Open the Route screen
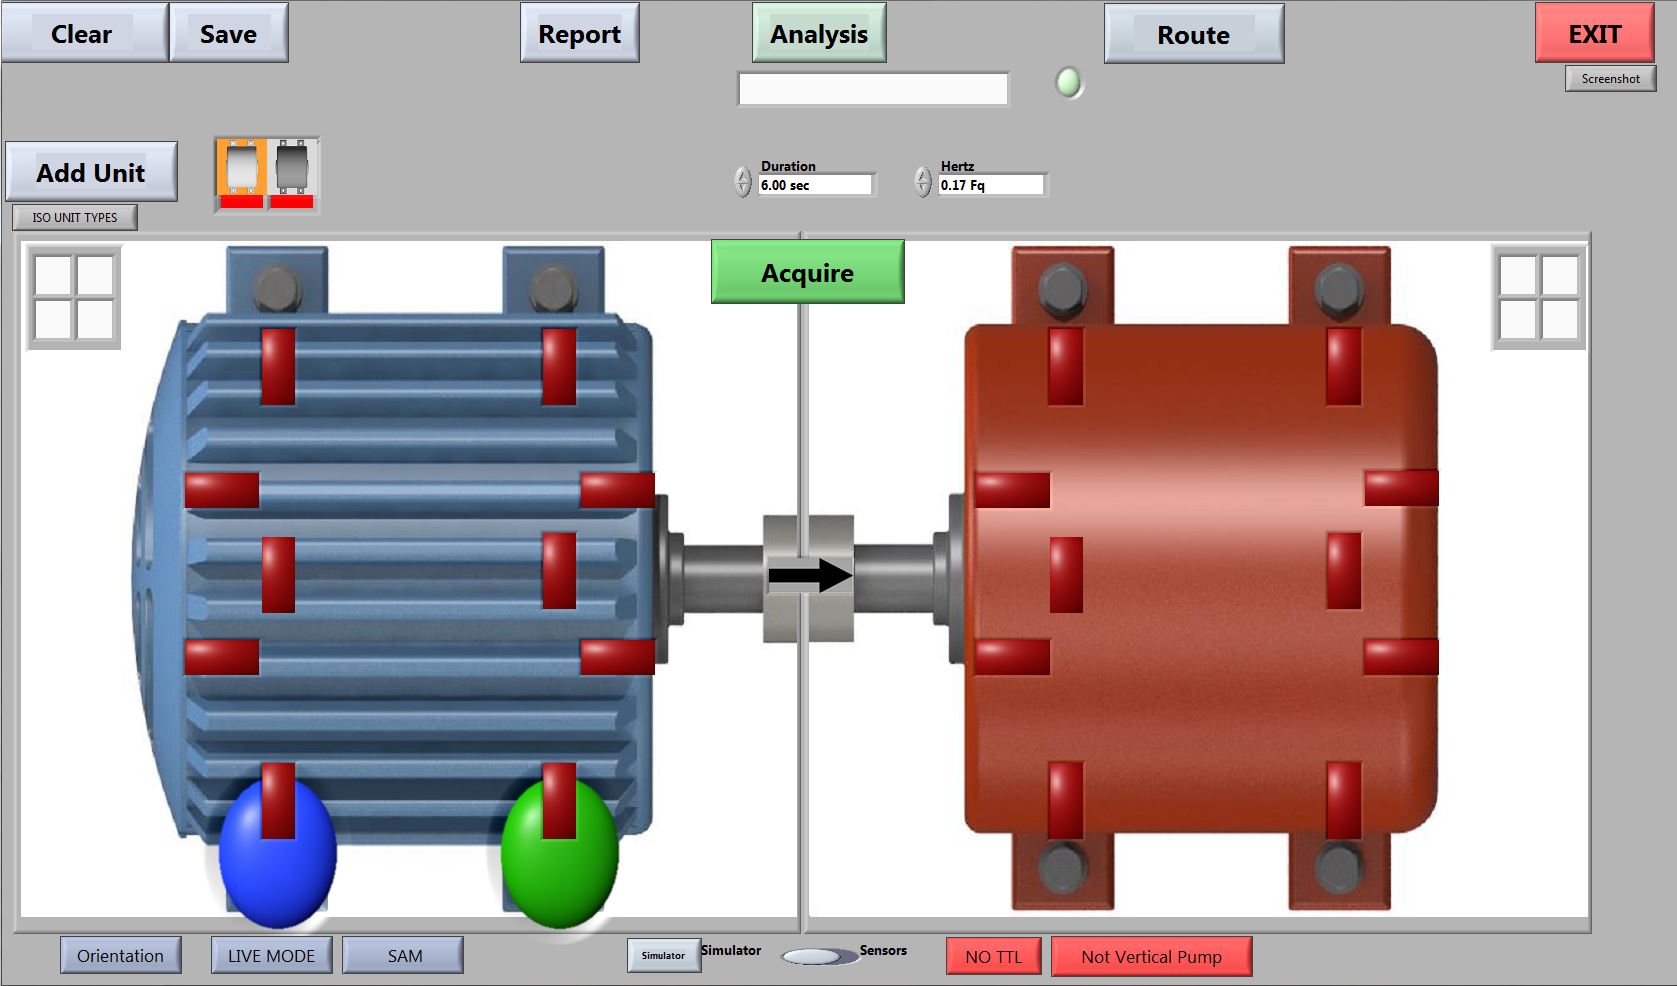This screenshot has height=986, width=1677. 1194,34
